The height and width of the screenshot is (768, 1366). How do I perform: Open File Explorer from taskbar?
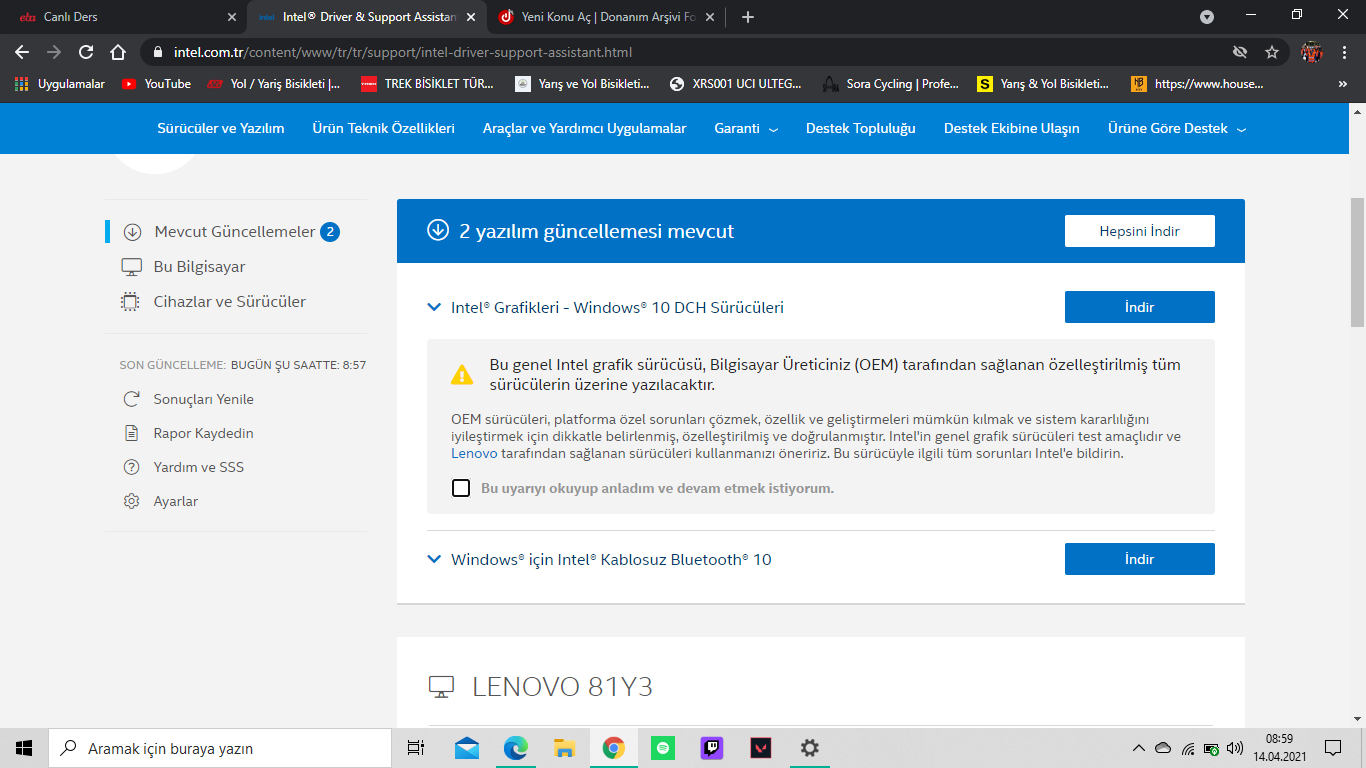coord(564,748)
